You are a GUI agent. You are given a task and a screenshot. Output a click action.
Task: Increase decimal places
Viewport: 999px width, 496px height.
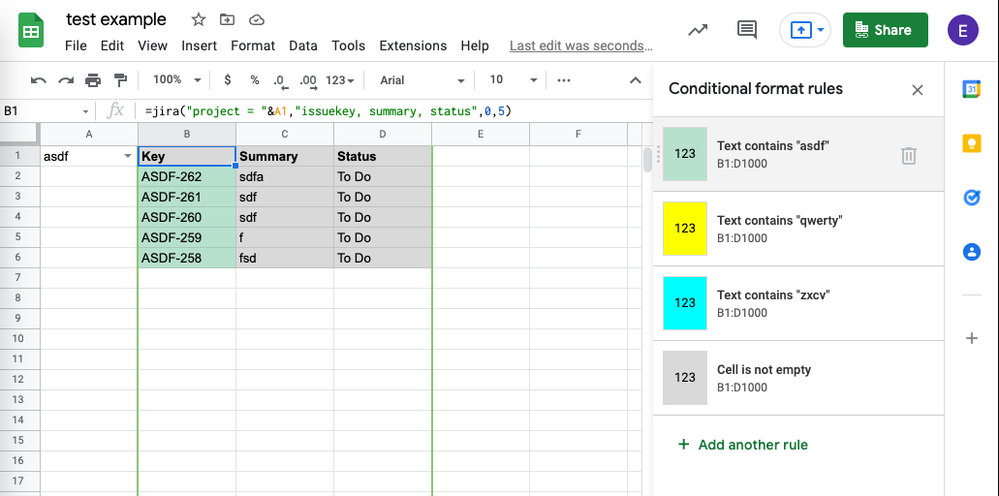click(x=308, y=80)
